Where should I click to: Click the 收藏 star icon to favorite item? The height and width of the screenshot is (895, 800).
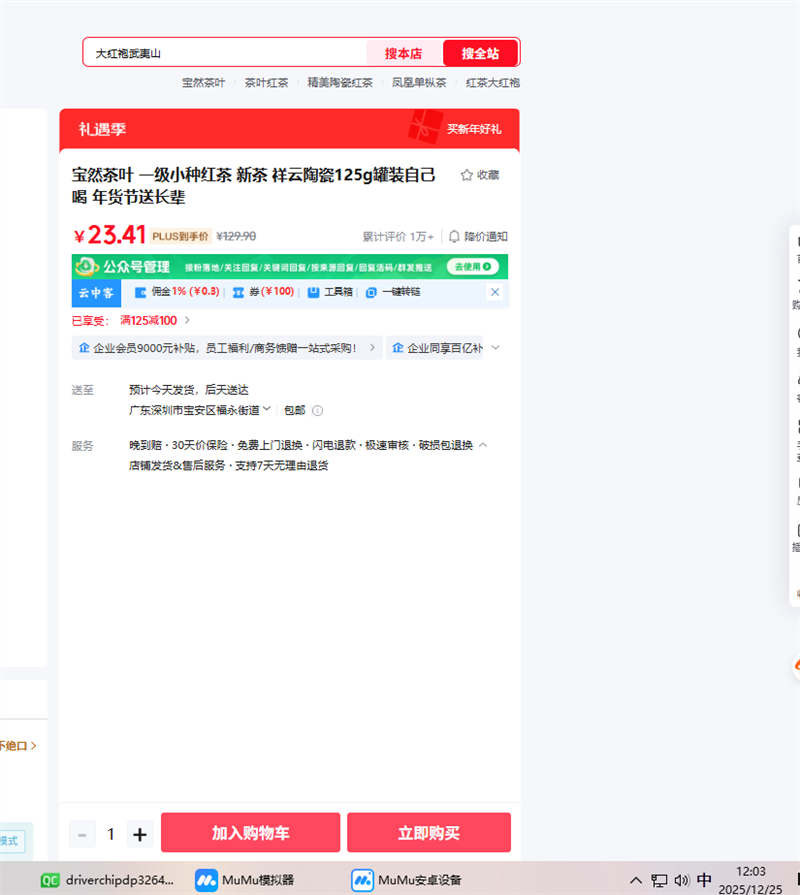tap(466, 174)
